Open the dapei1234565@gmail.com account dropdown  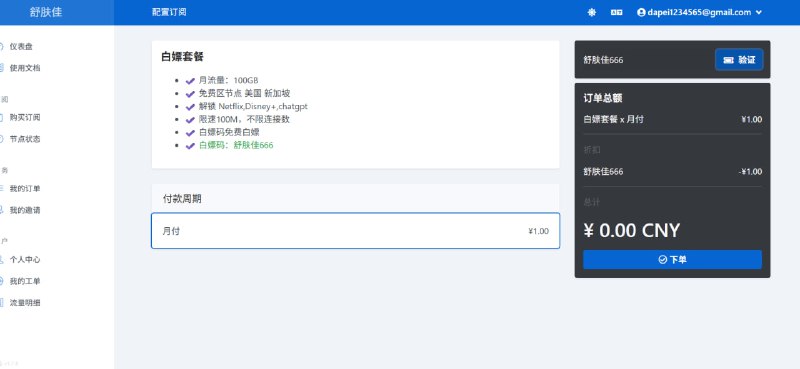pyautogui.click(x=699, y=13)
